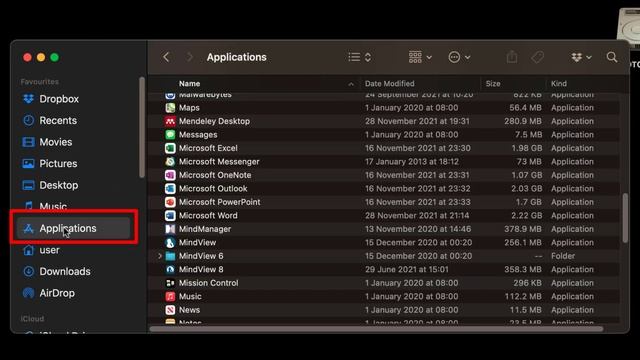Sort by the Date Modified column header
This screenshot has width=640, height=360.
point(389,84)
